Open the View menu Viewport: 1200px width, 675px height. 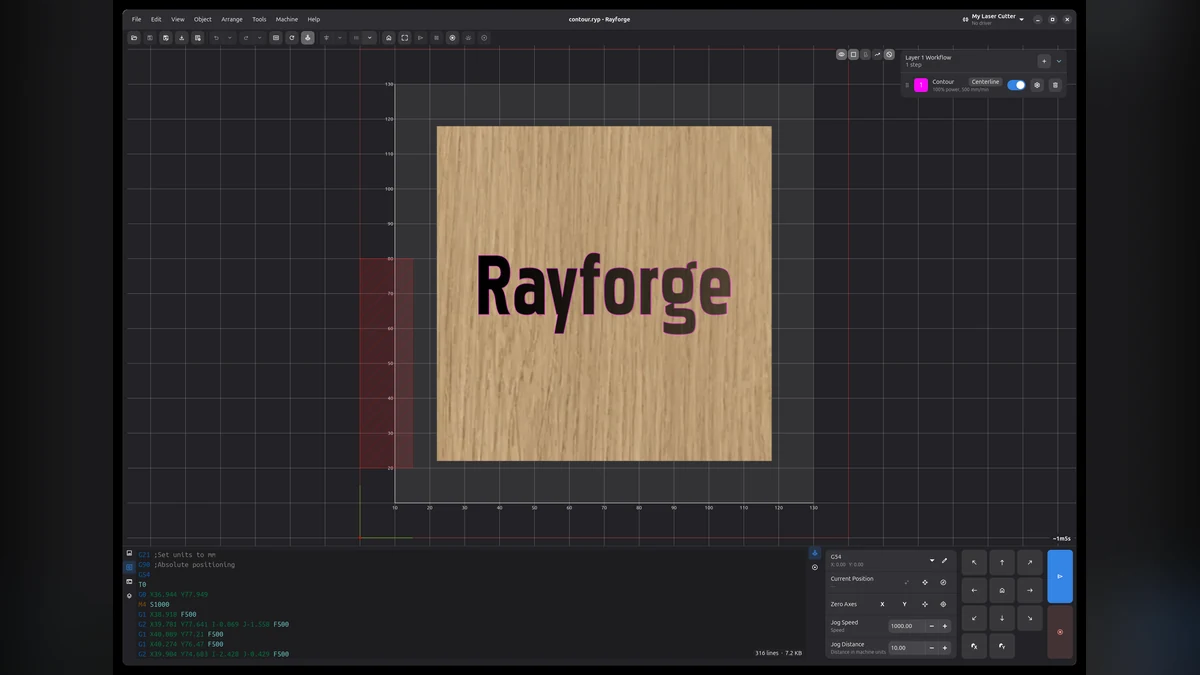[178, 19]
